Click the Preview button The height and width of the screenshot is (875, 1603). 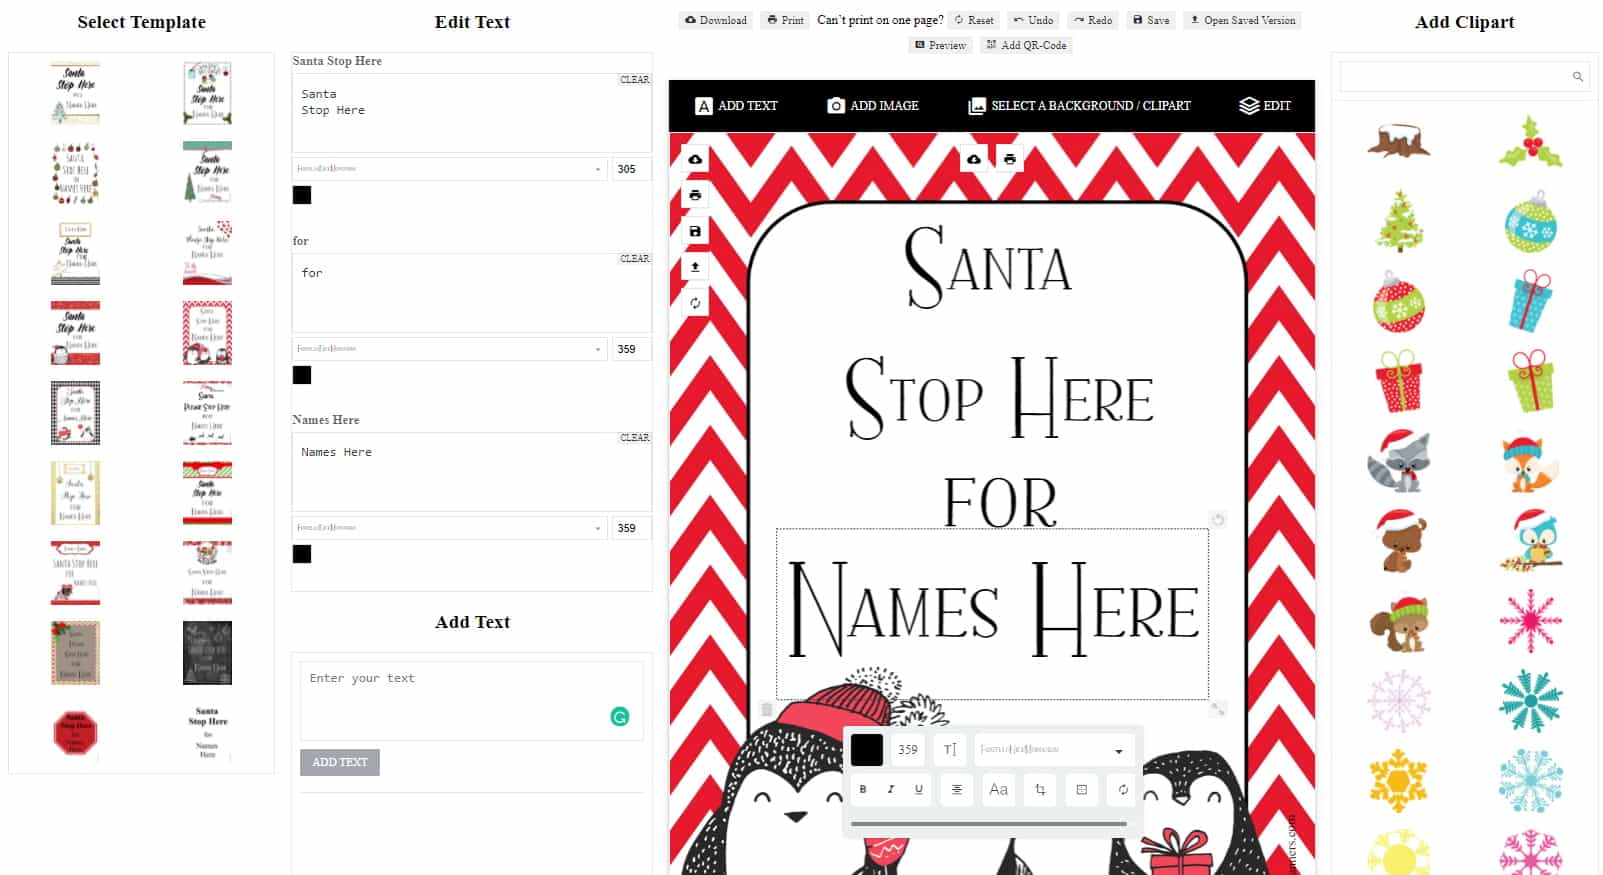pyautogui.click(x=941, y=45)
